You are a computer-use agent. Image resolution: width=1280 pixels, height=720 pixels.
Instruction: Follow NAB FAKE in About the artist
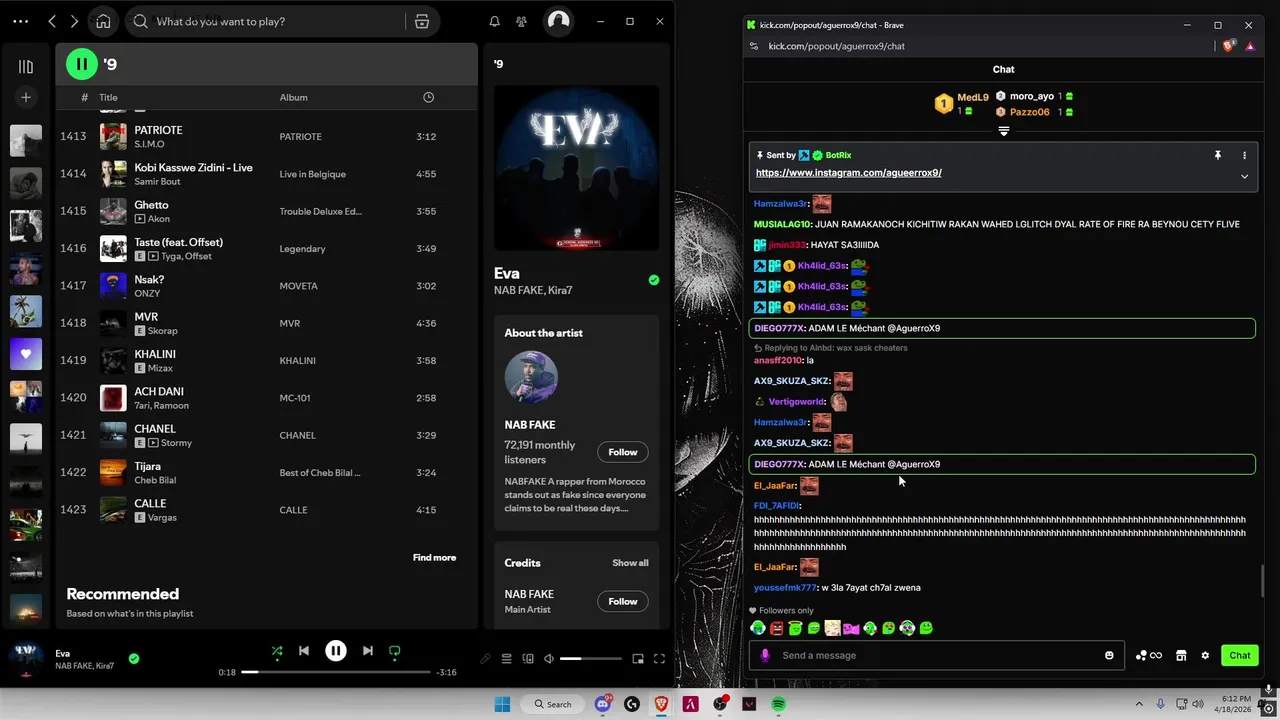pyautogui.click(x=622, y=452)
